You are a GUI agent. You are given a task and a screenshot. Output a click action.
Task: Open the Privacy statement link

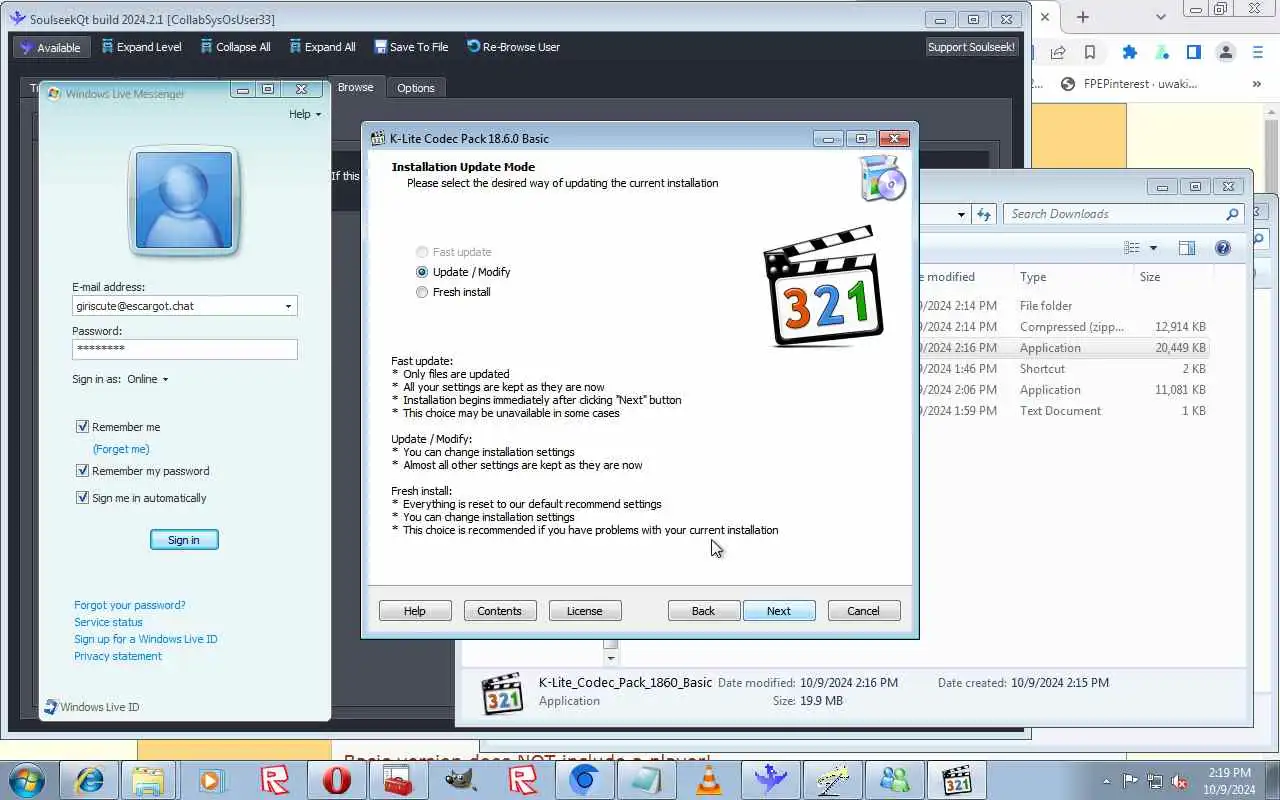click(x=117, y=656)
